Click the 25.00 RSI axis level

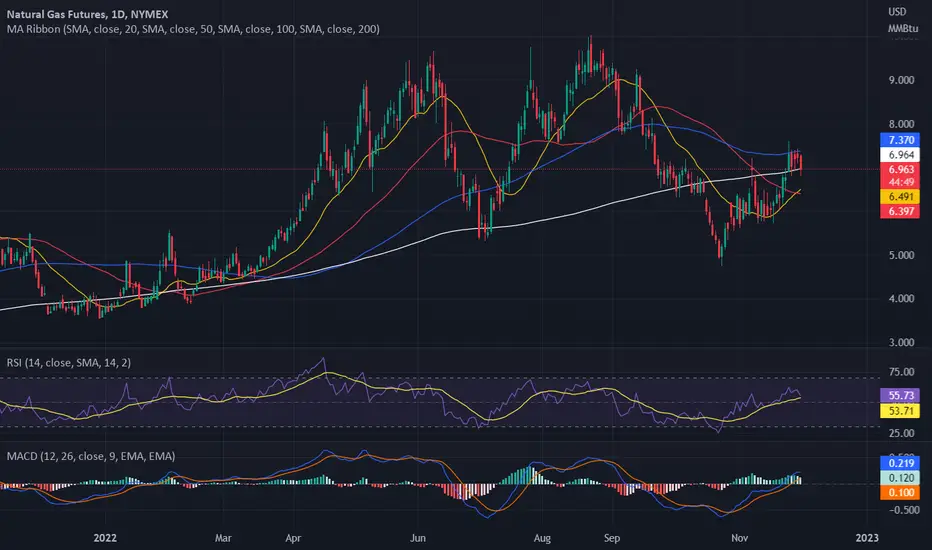pos(901,433)
